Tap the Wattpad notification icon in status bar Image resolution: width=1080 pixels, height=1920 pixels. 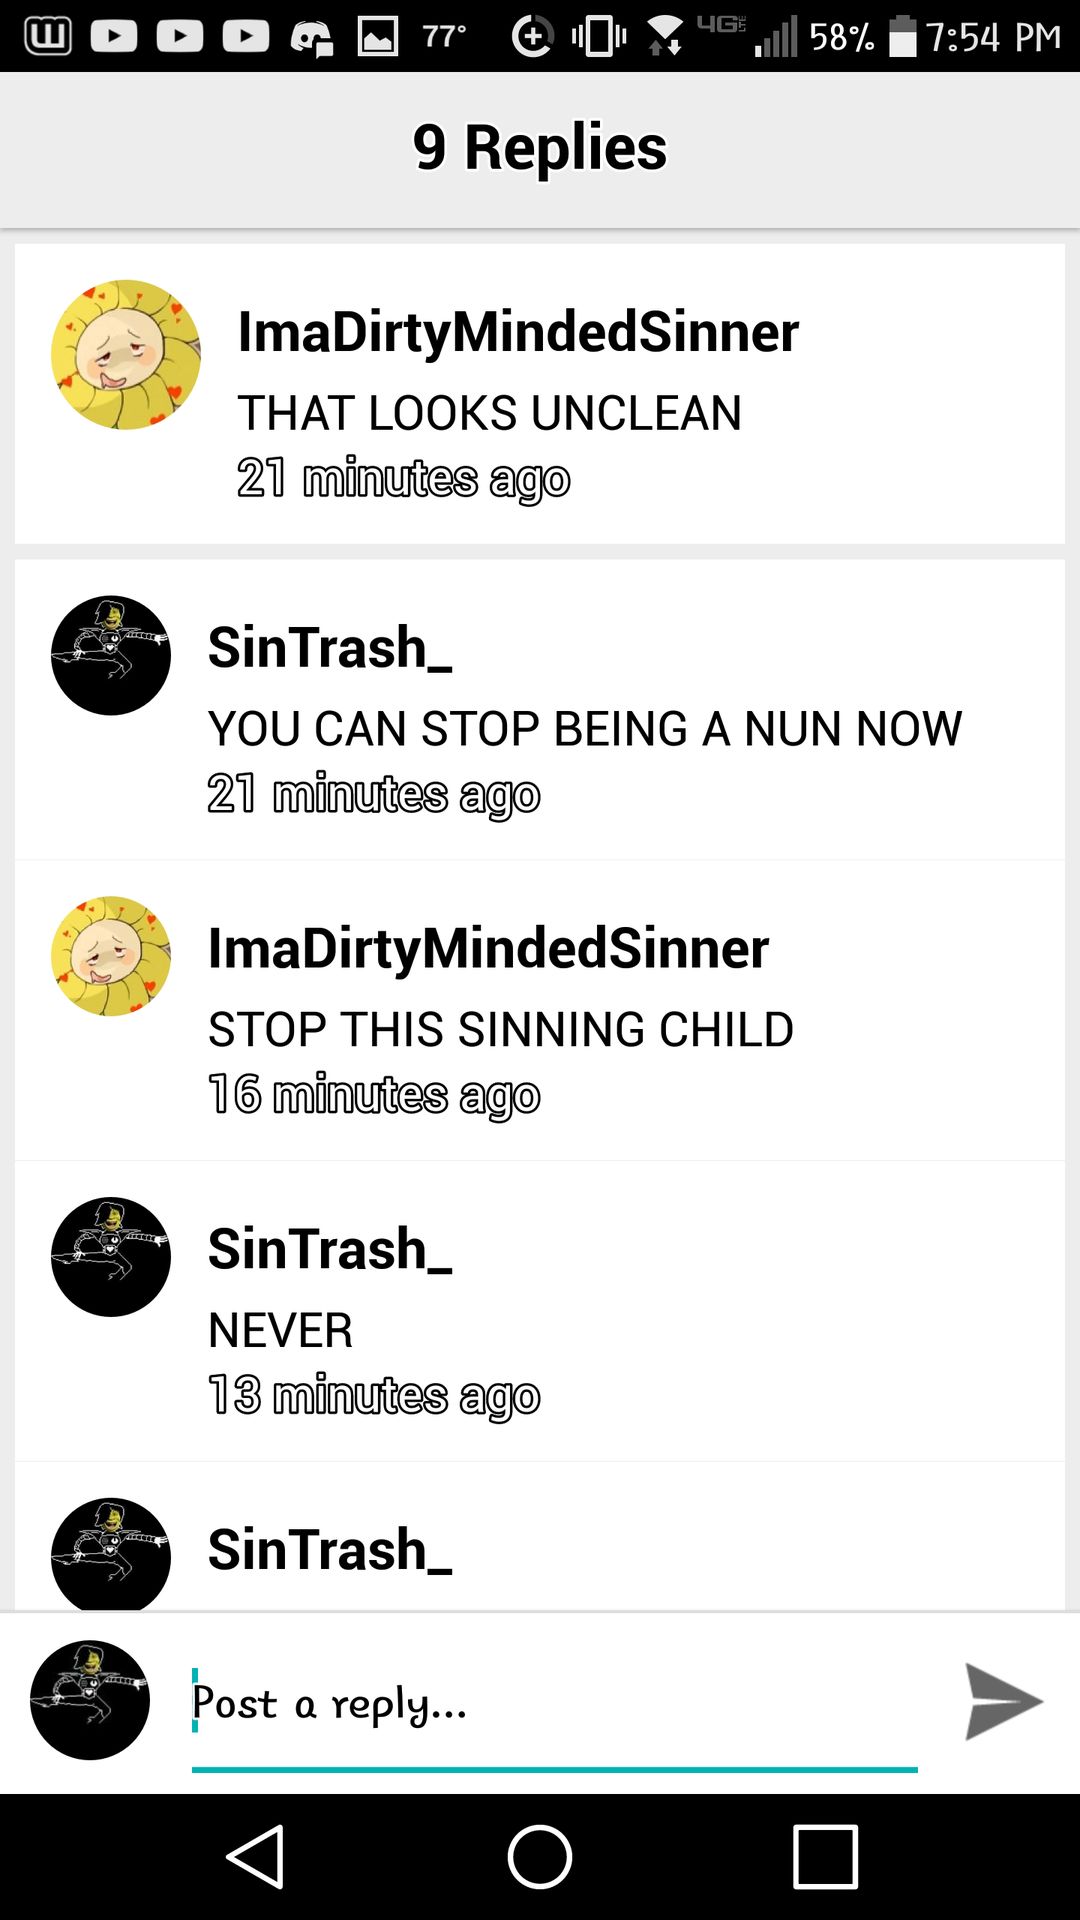click(x=47, y=37)
